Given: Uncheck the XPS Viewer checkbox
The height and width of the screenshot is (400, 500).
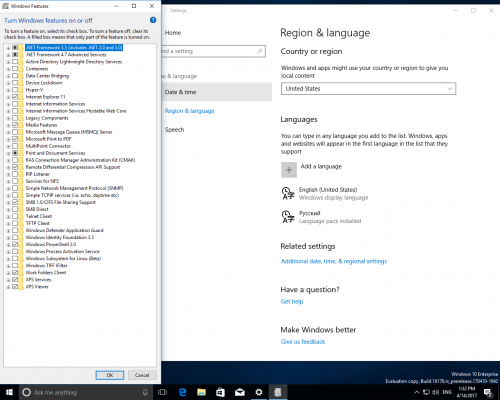Looking at the screenshot, I should click(x=15, y=286).
